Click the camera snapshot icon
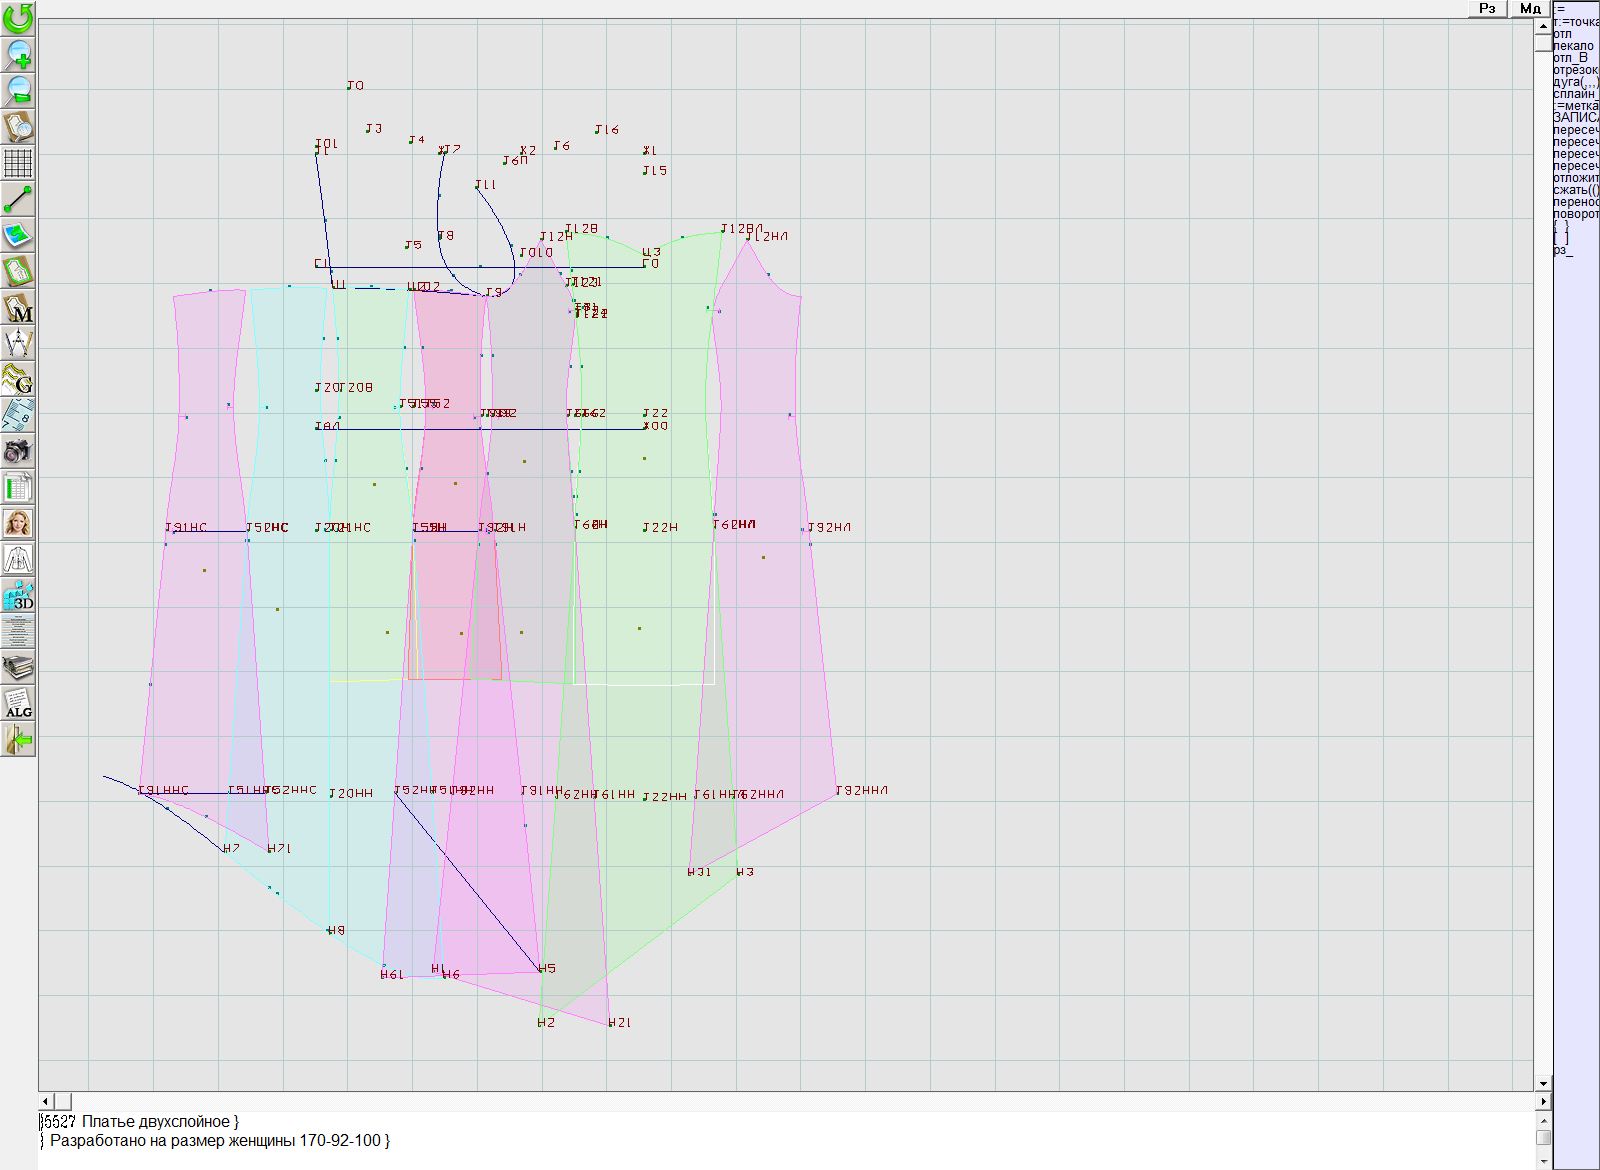Image resolution: width=1600 pixels, height=1170 pixels. [x=18, y=452]
